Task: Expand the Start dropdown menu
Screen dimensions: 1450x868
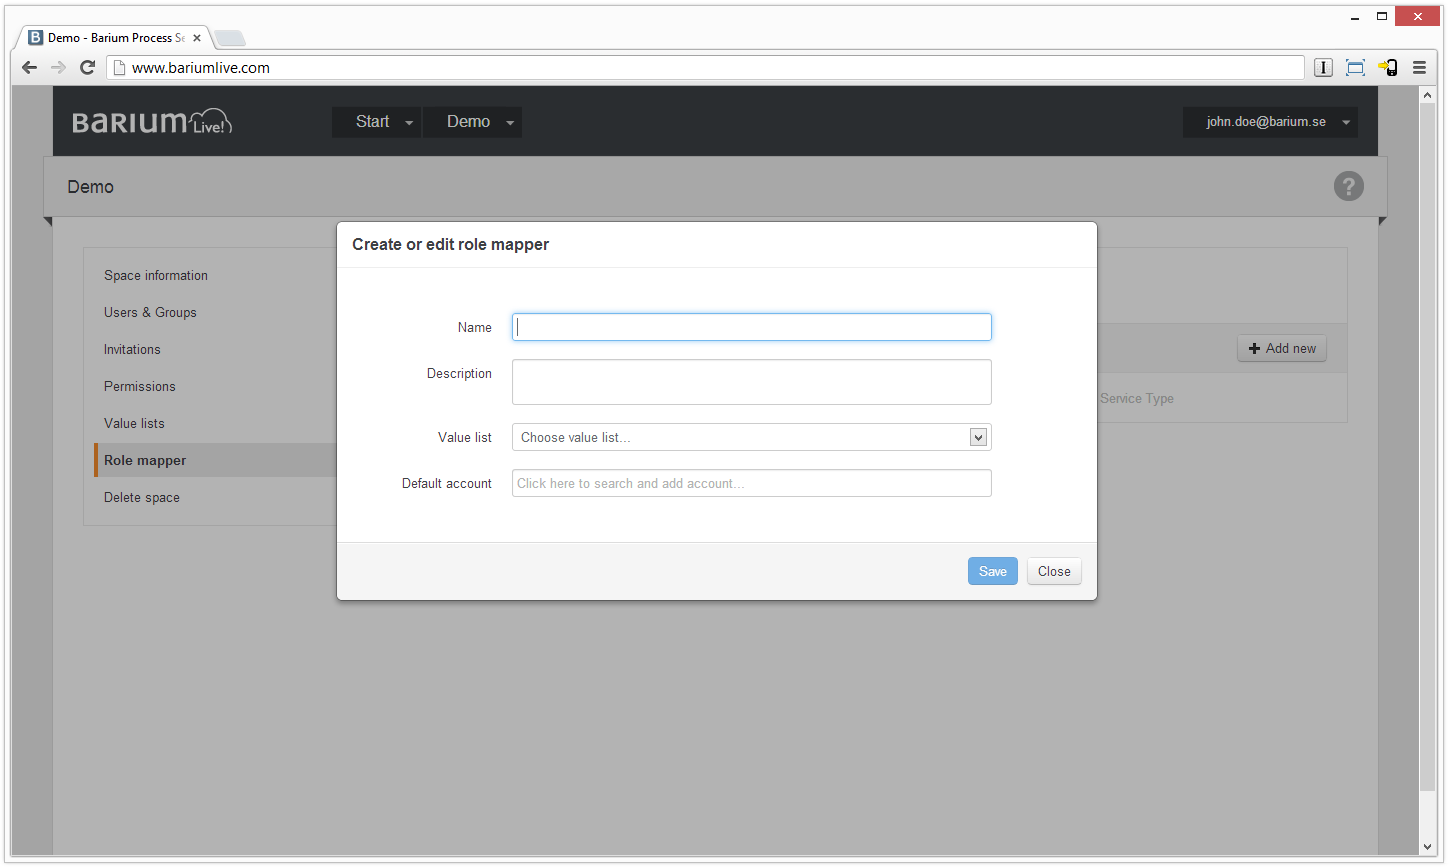Action: [376, 122]
